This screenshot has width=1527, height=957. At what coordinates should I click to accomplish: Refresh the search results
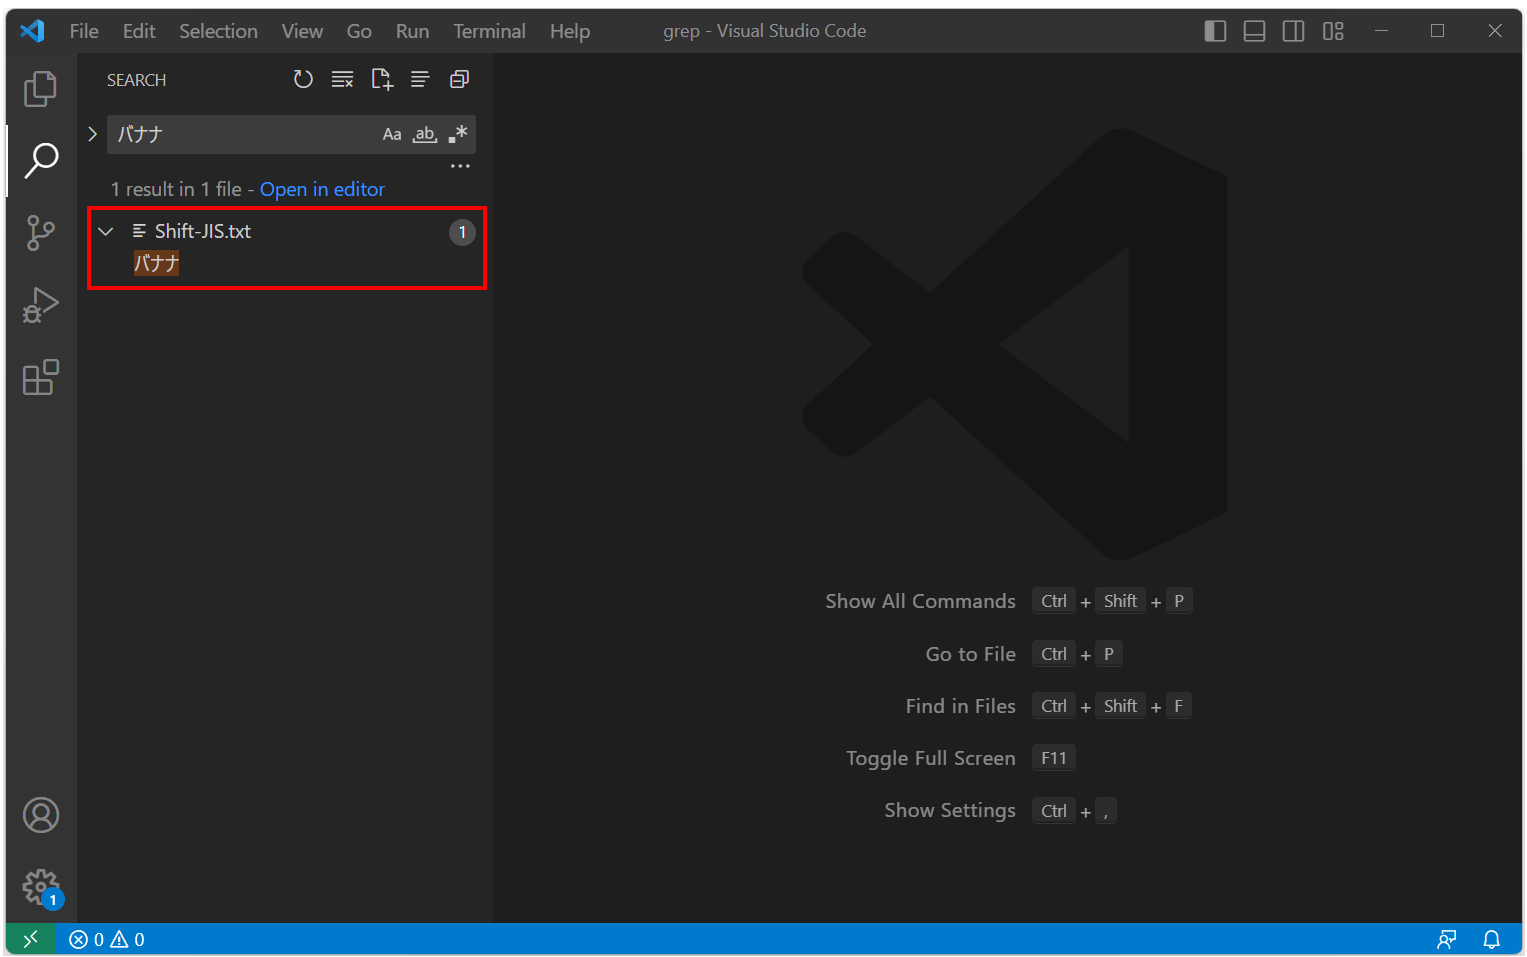point(303,79)
